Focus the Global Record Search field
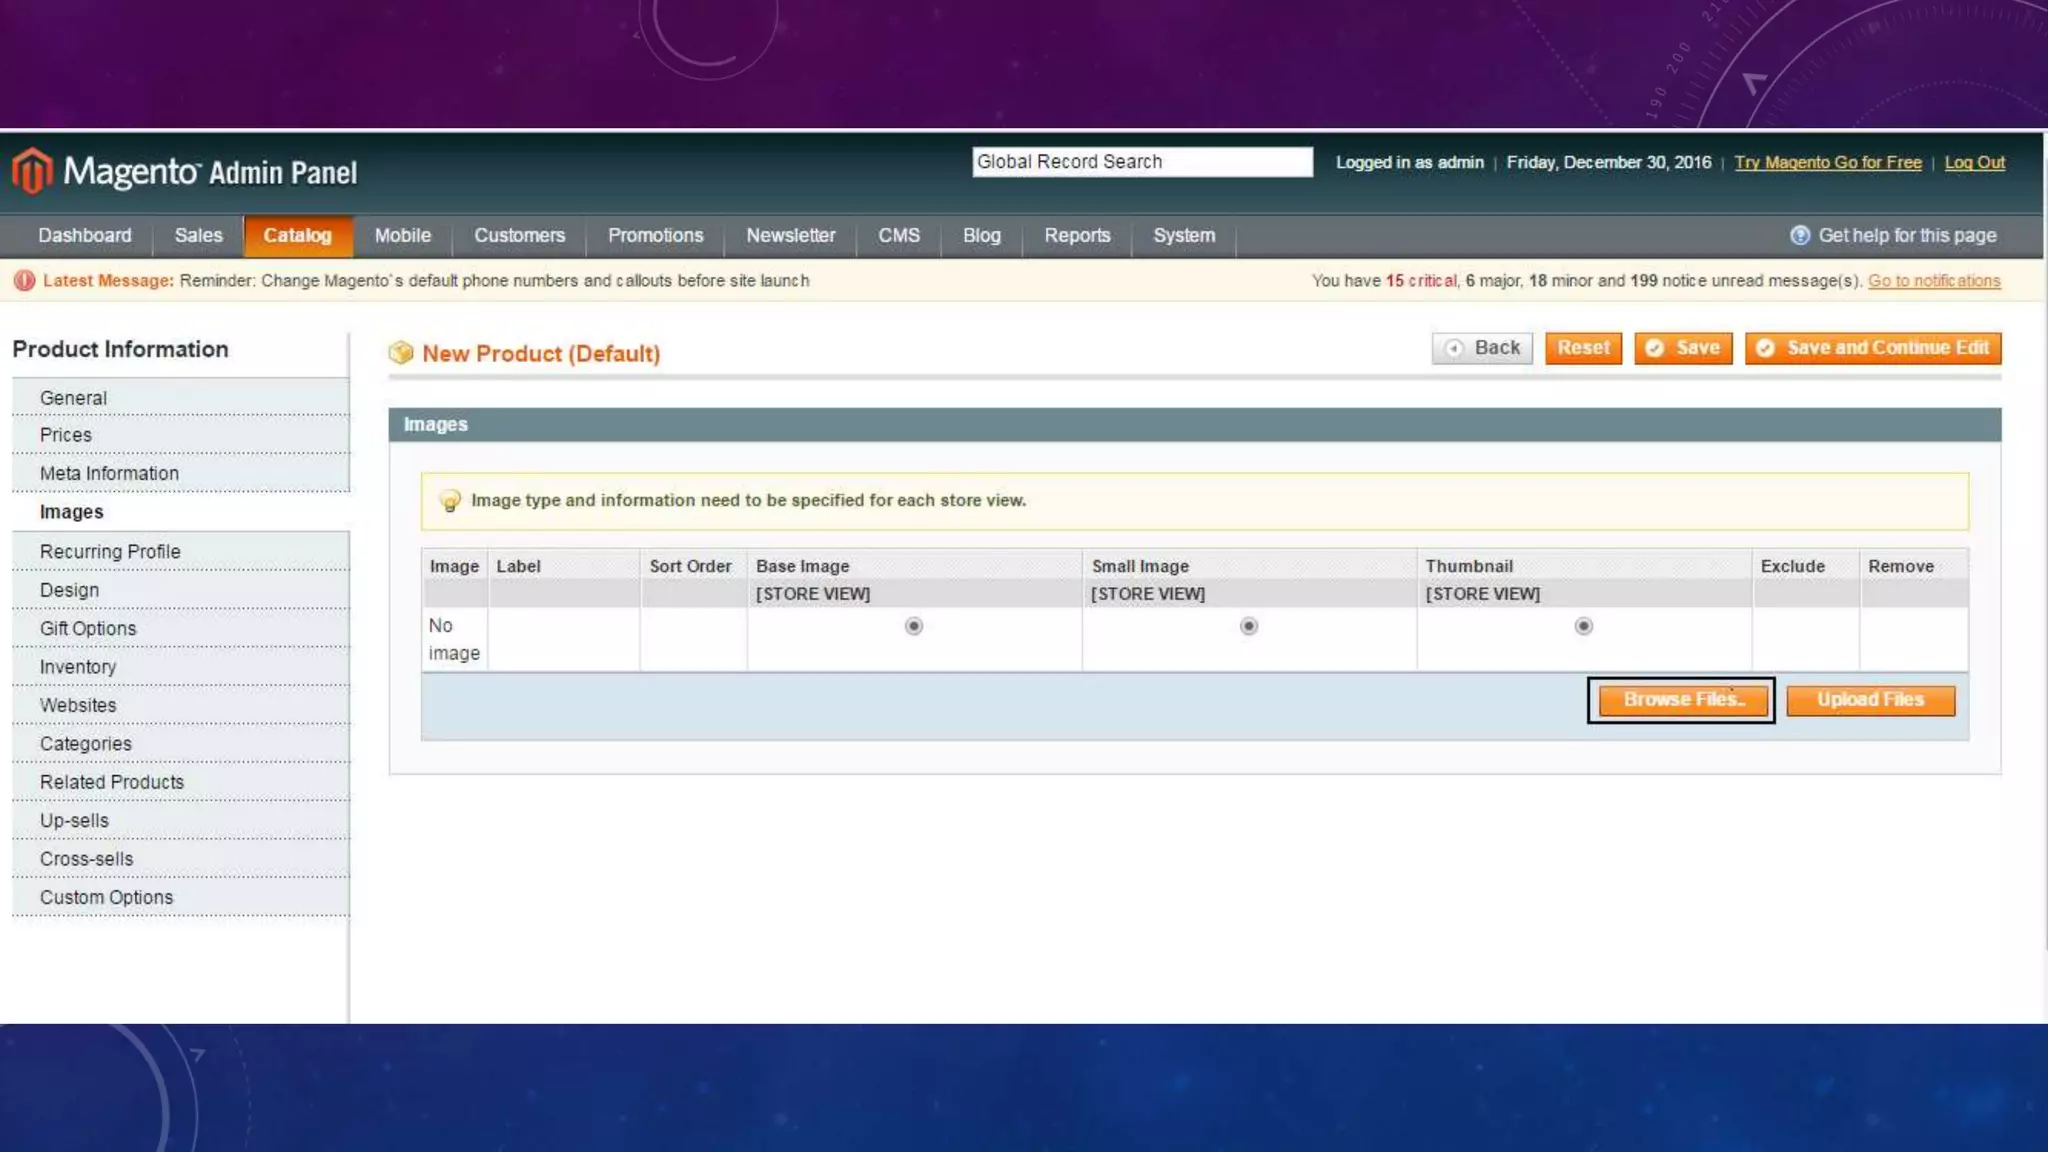This screenshot has height=1152, width=2048. (x=1142, y=162)
